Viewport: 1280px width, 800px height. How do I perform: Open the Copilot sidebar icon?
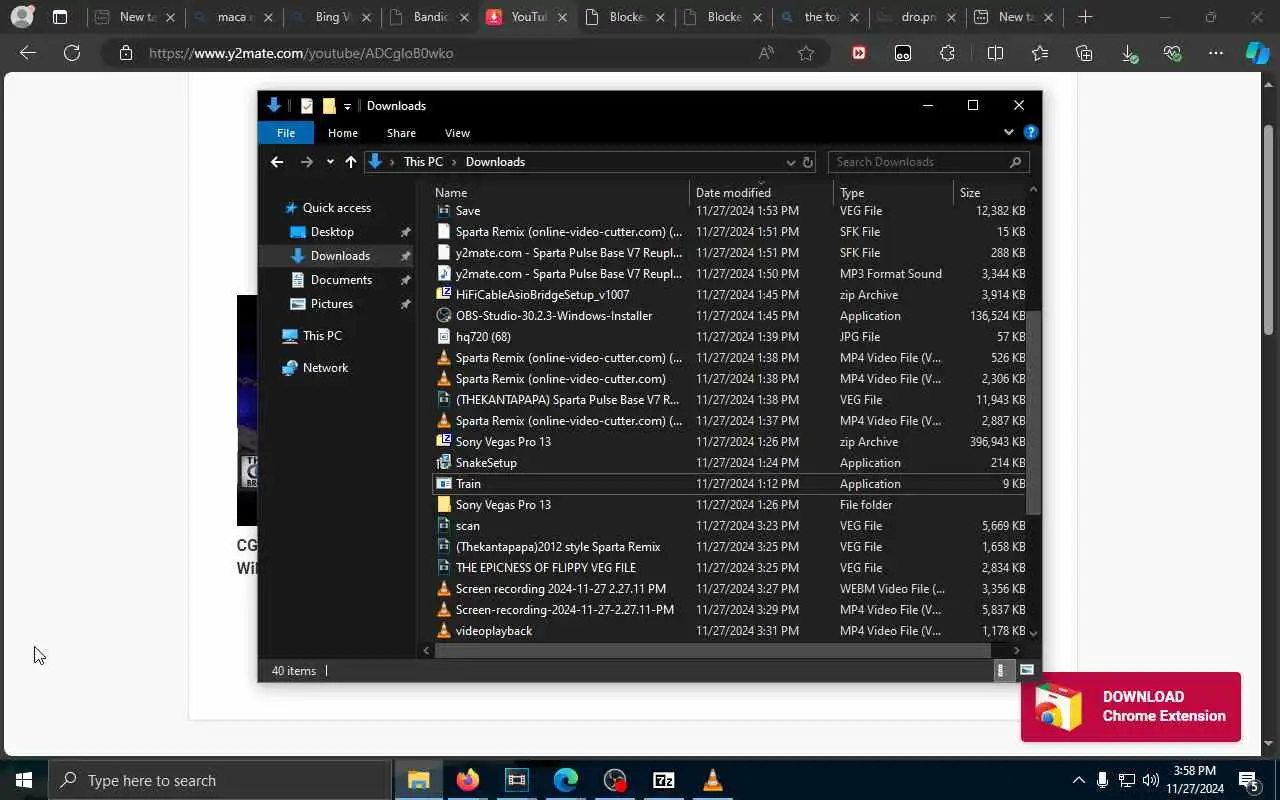pyautogui.click(x=1257, y=53)
